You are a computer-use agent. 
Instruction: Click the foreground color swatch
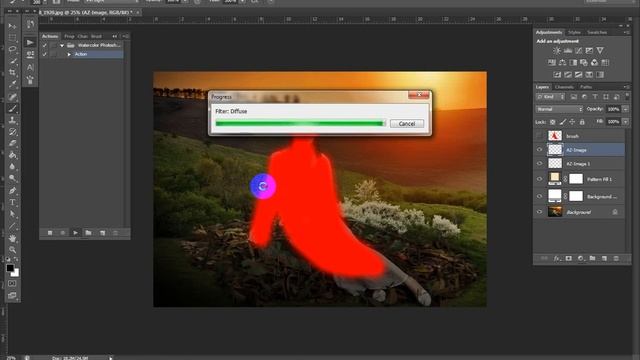click(10, 268)
